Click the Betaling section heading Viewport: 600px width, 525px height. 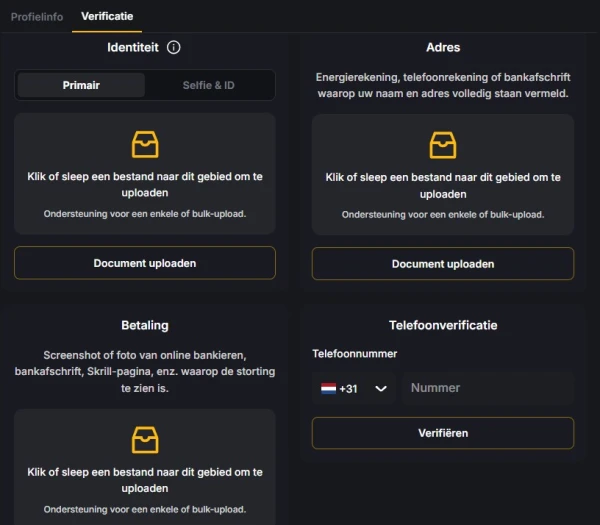pyautogui.click(x=145, y=325)
